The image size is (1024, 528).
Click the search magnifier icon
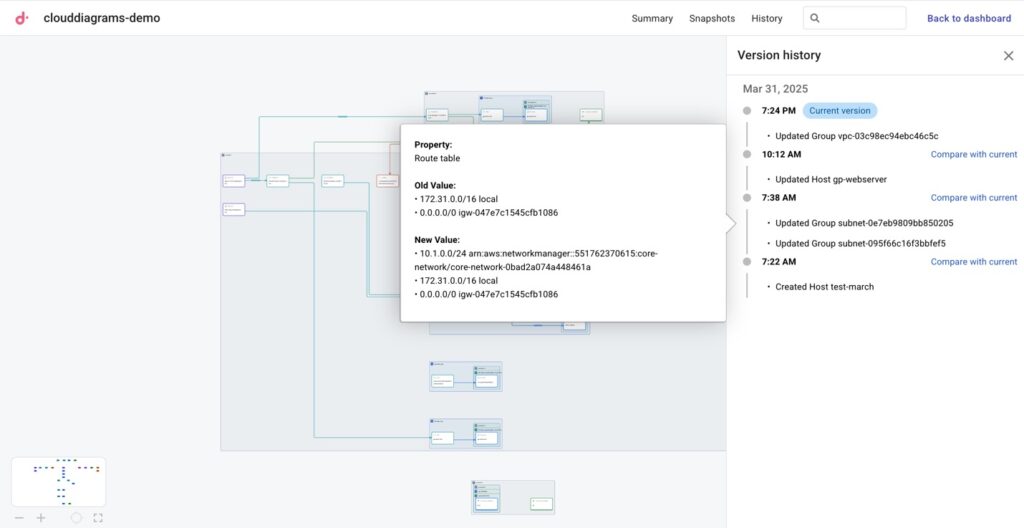coord(815,18)
